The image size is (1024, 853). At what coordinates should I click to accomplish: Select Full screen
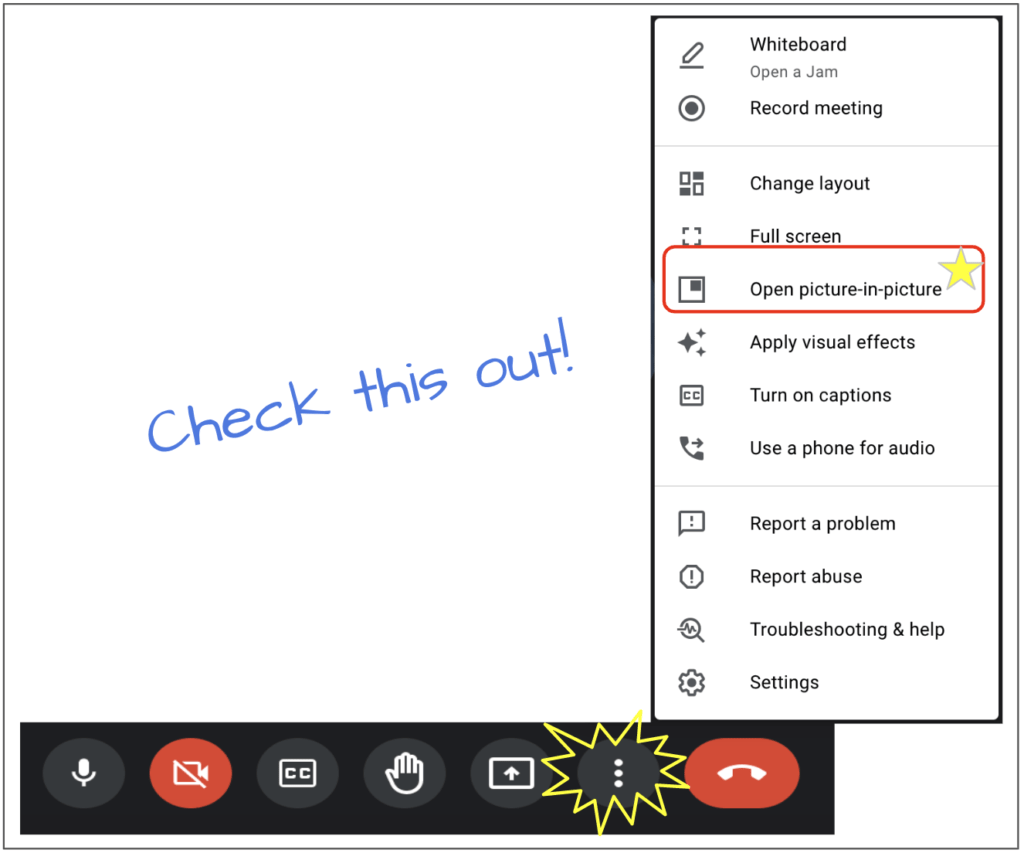(795, 236)
